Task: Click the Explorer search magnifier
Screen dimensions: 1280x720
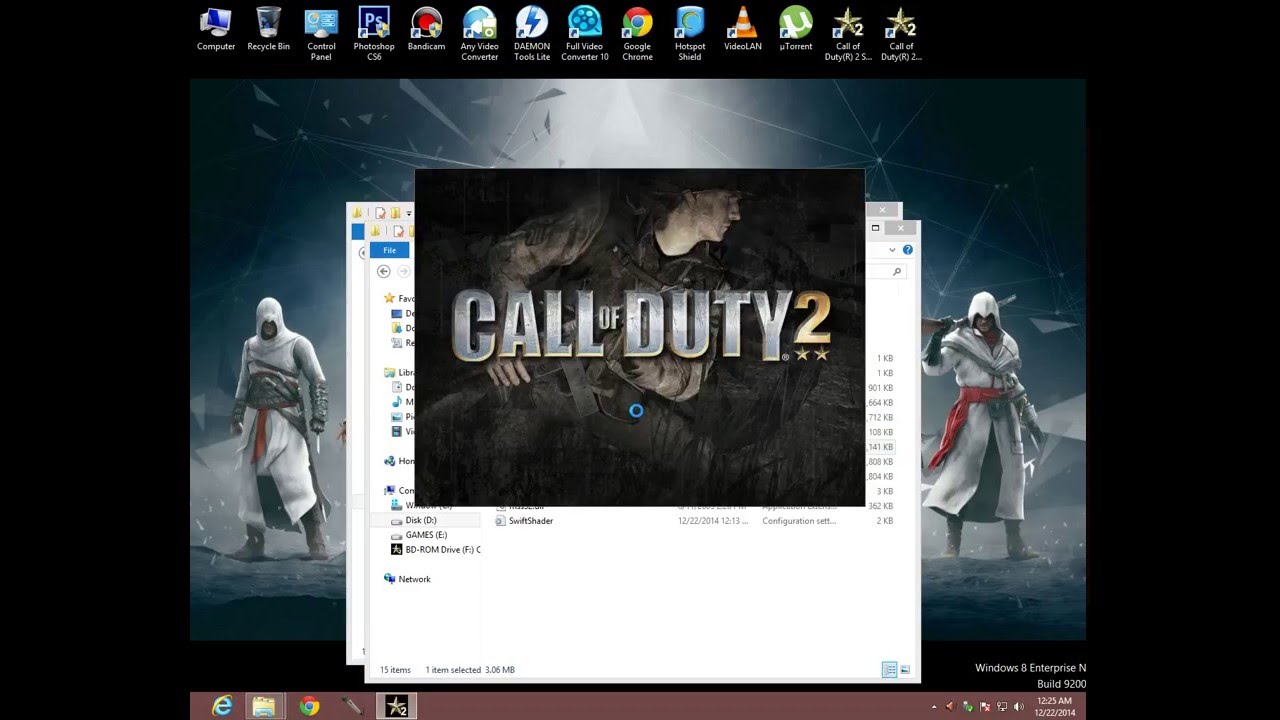Action: (896, 272)
